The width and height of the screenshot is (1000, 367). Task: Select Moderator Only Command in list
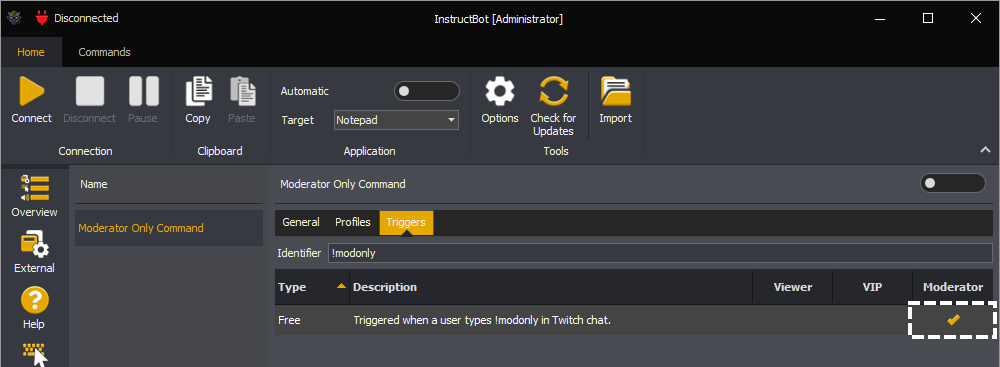click(169, 228)
